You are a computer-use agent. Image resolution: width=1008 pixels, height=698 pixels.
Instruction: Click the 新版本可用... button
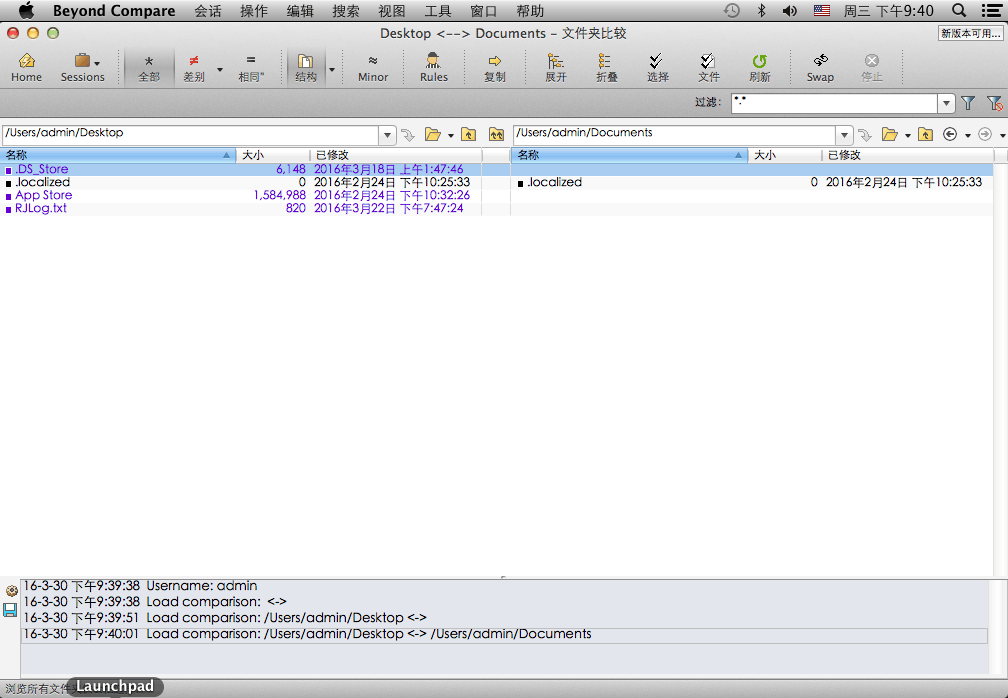pos(970,33)
